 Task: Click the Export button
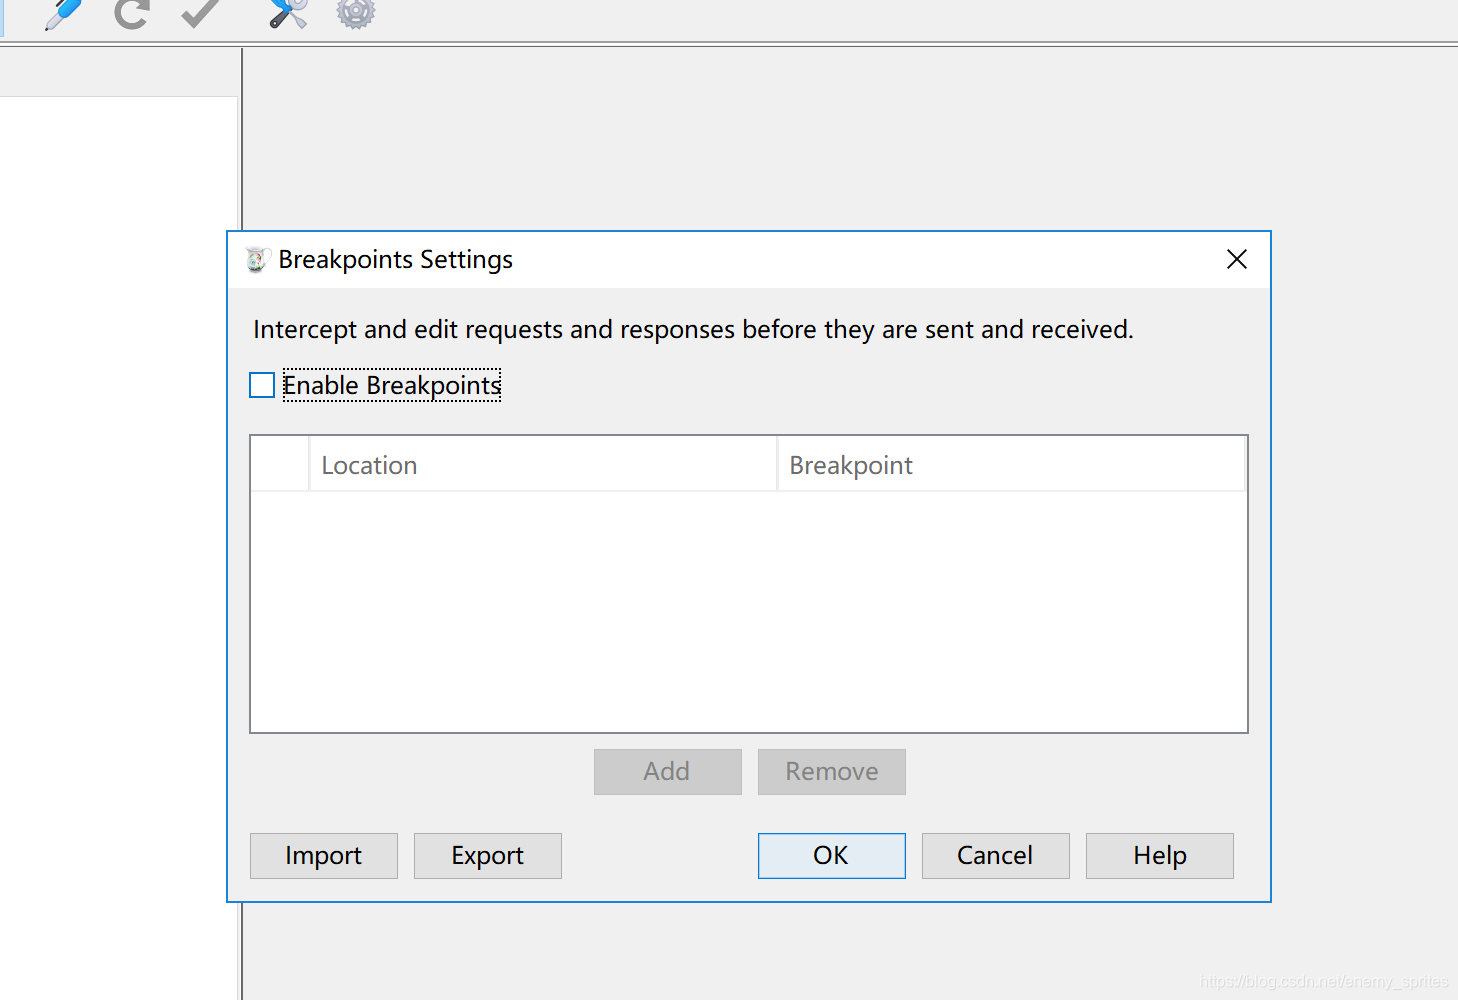pyautogui.click(x=488, y=856)
